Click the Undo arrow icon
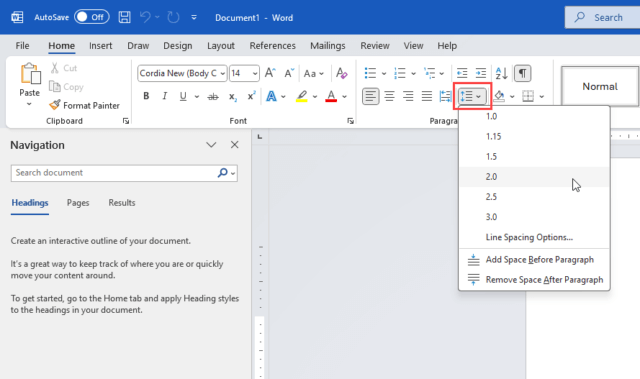640x379 pixels. tap(145, 17)
